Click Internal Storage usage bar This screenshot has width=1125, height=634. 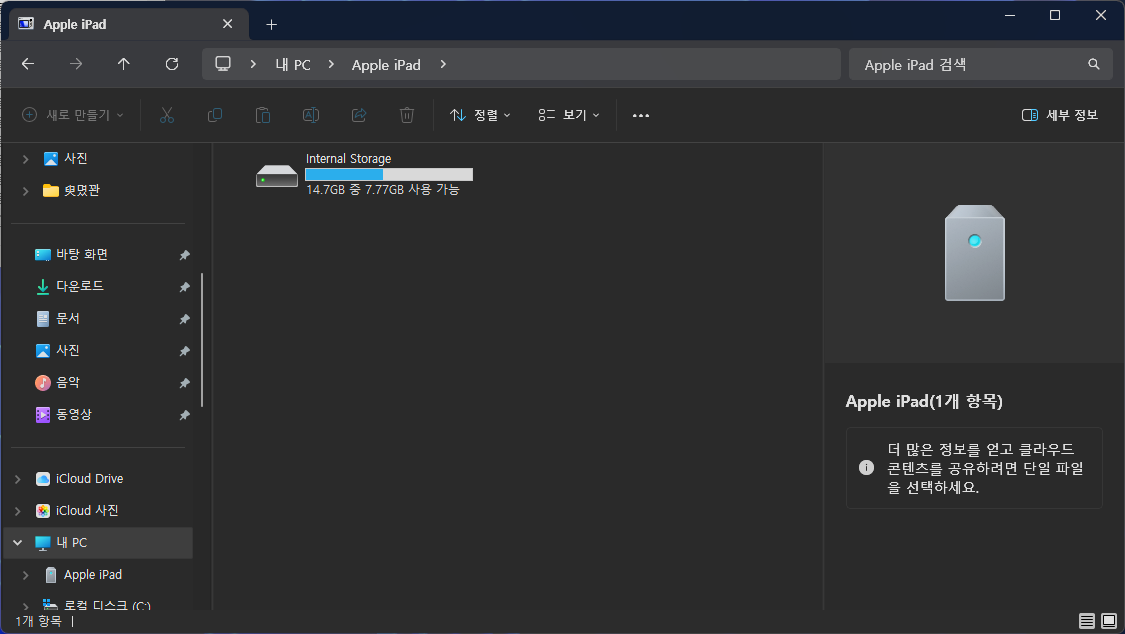(x=389, y=174)
